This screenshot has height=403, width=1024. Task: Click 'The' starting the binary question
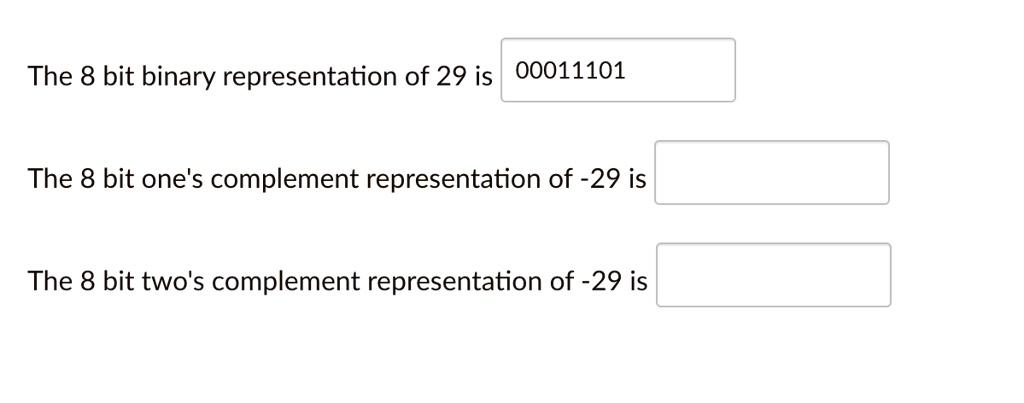[50, 76]
